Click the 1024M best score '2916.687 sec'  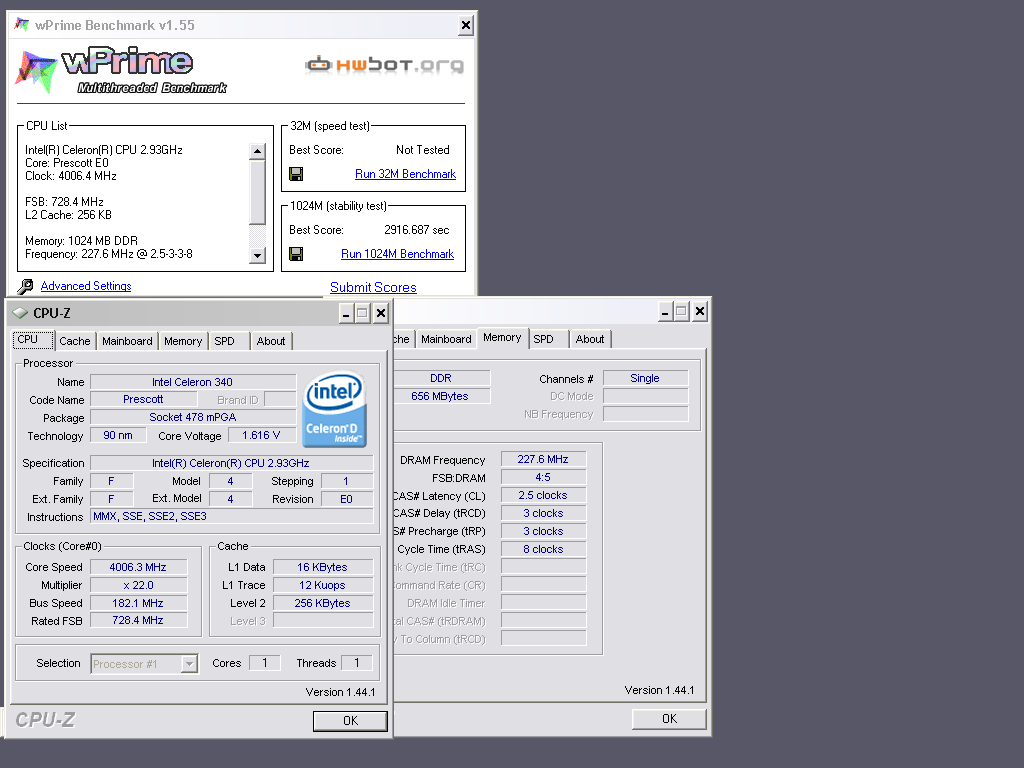[x=417, y=230]
